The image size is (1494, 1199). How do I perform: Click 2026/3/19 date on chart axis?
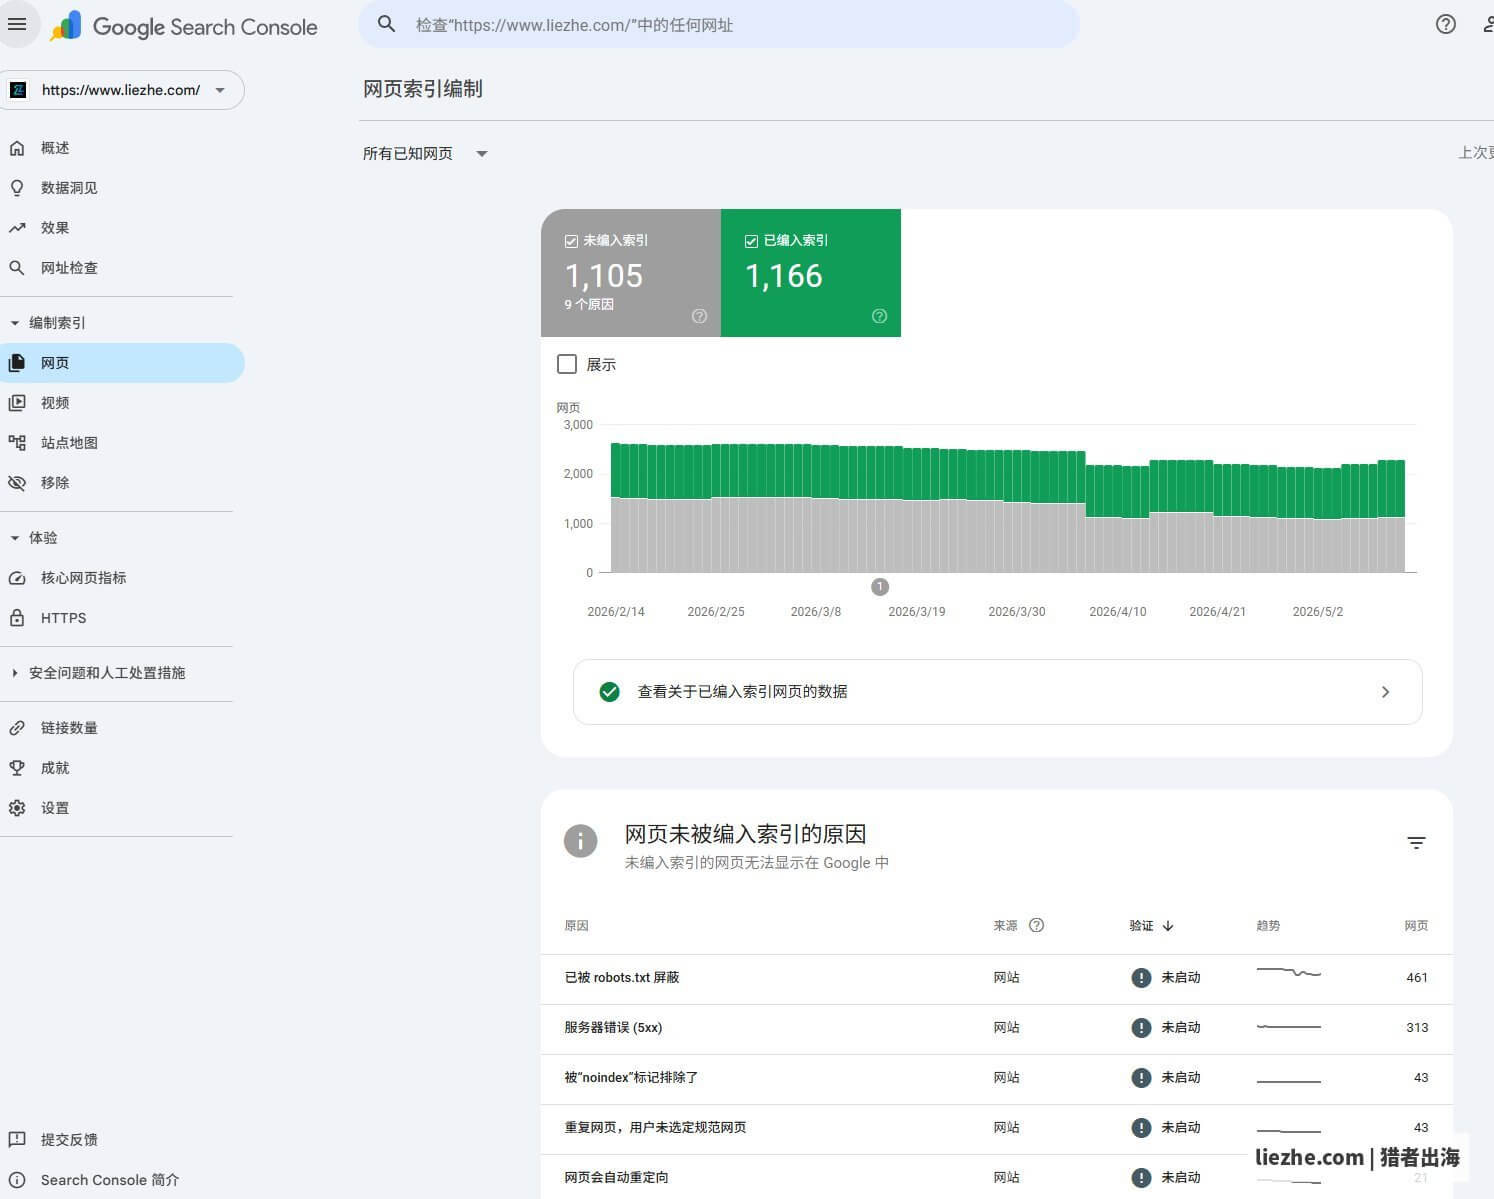[x=917, y=612]
